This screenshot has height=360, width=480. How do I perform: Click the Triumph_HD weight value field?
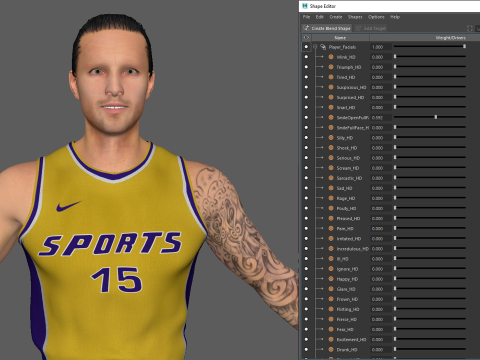381,67
